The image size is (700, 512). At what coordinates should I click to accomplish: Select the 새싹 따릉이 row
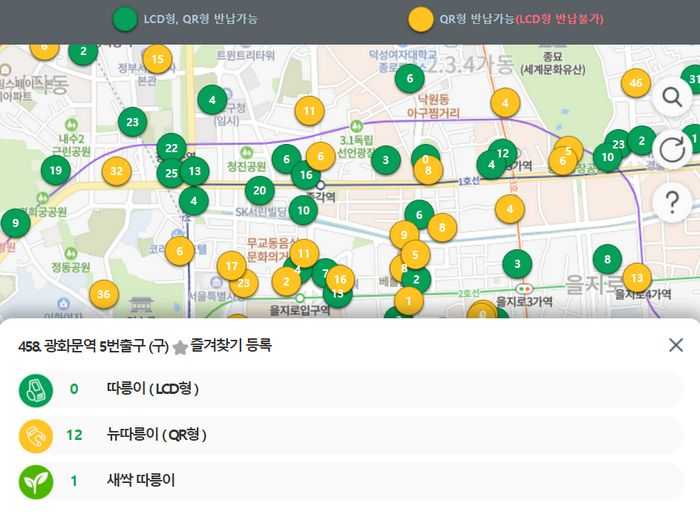(x=350, y=481)
